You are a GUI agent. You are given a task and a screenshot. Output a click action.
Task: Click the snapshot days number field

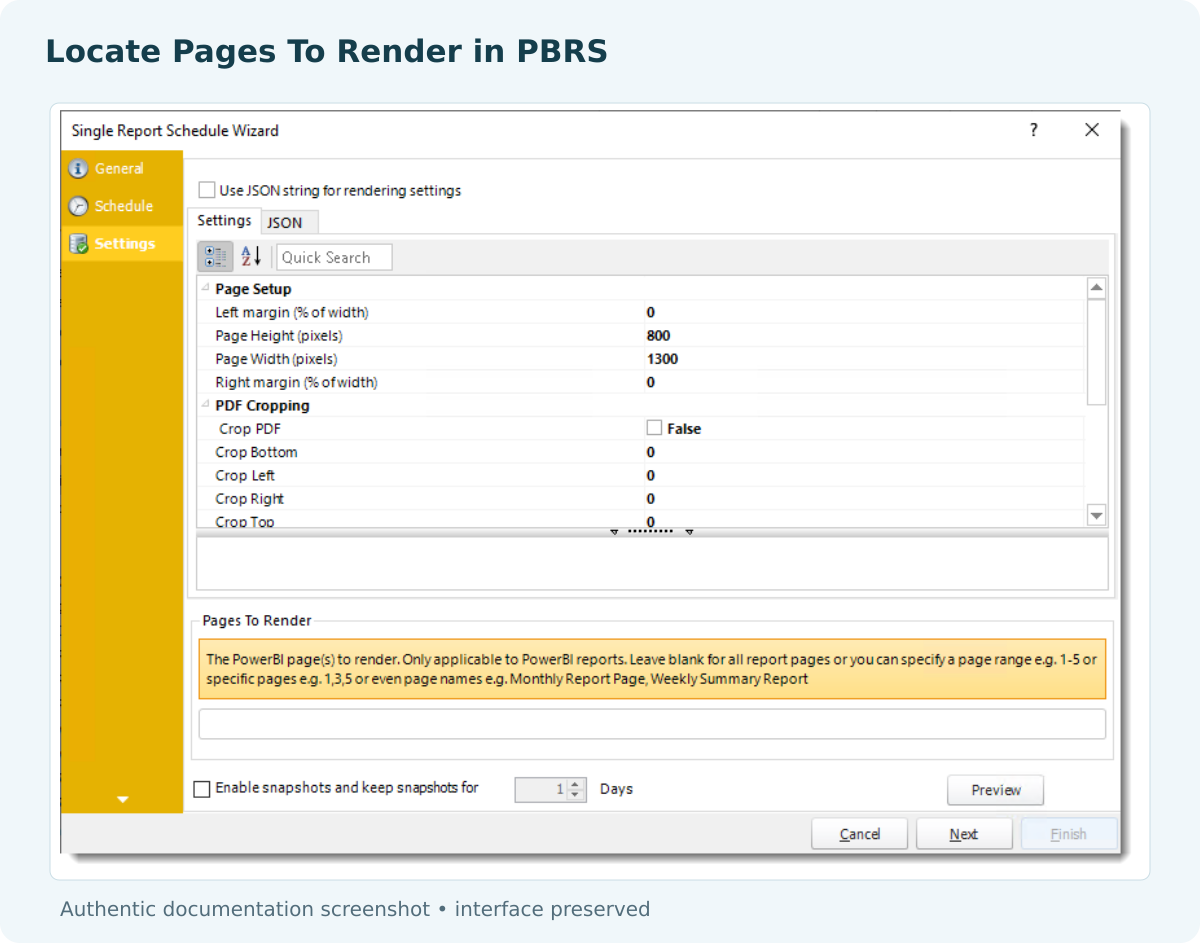[x=541, y=789]
